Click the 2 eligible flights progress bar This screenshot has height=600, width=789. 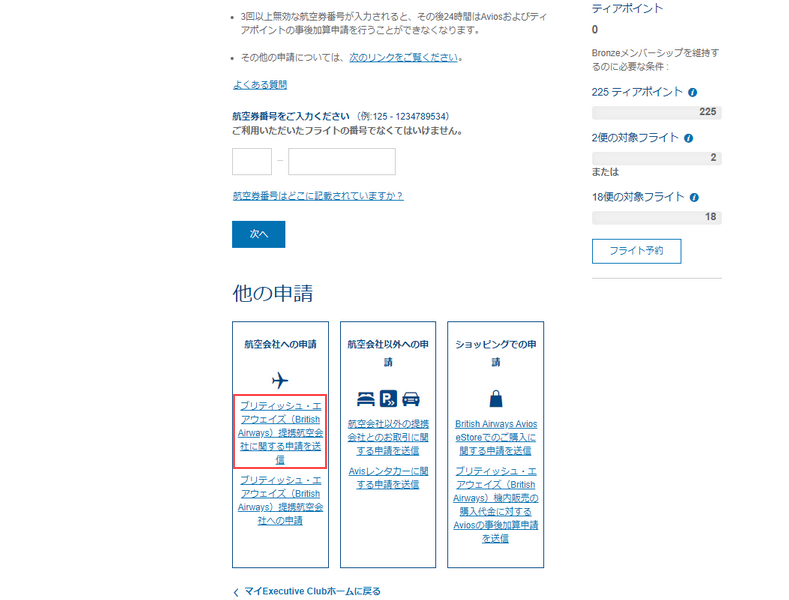click(657, 158)
